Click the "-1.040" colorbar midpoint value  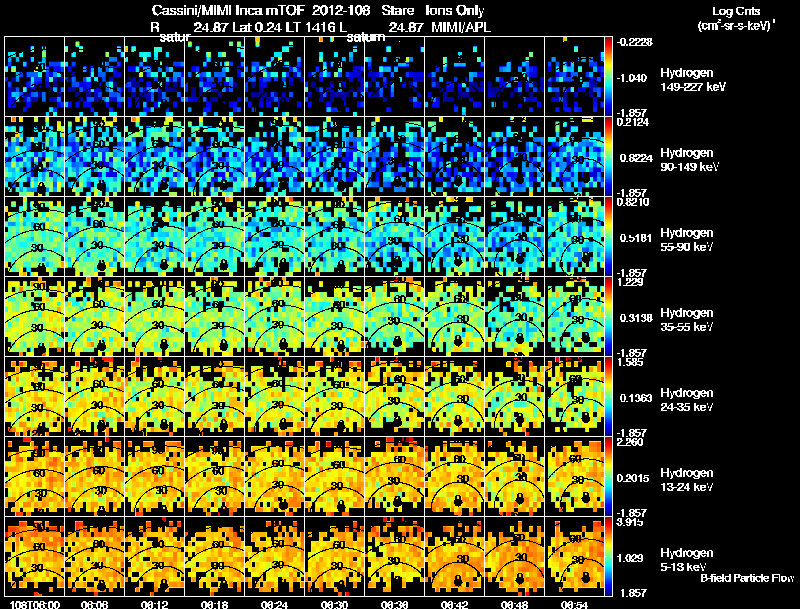tap(632, 78)
